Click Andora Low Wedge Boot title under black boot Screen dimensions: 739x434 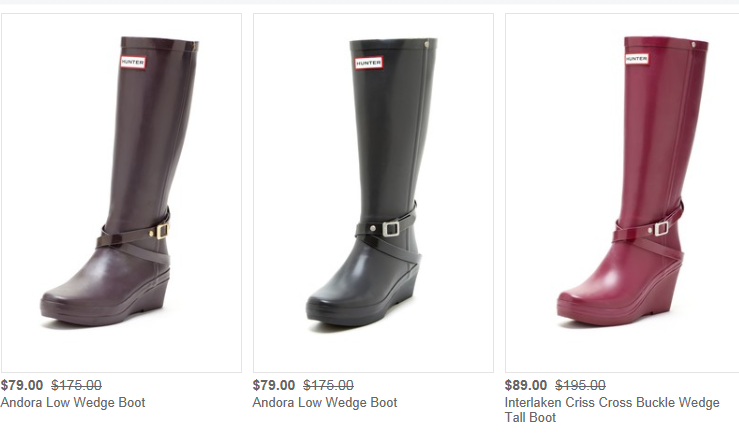(x=325, y=402)
